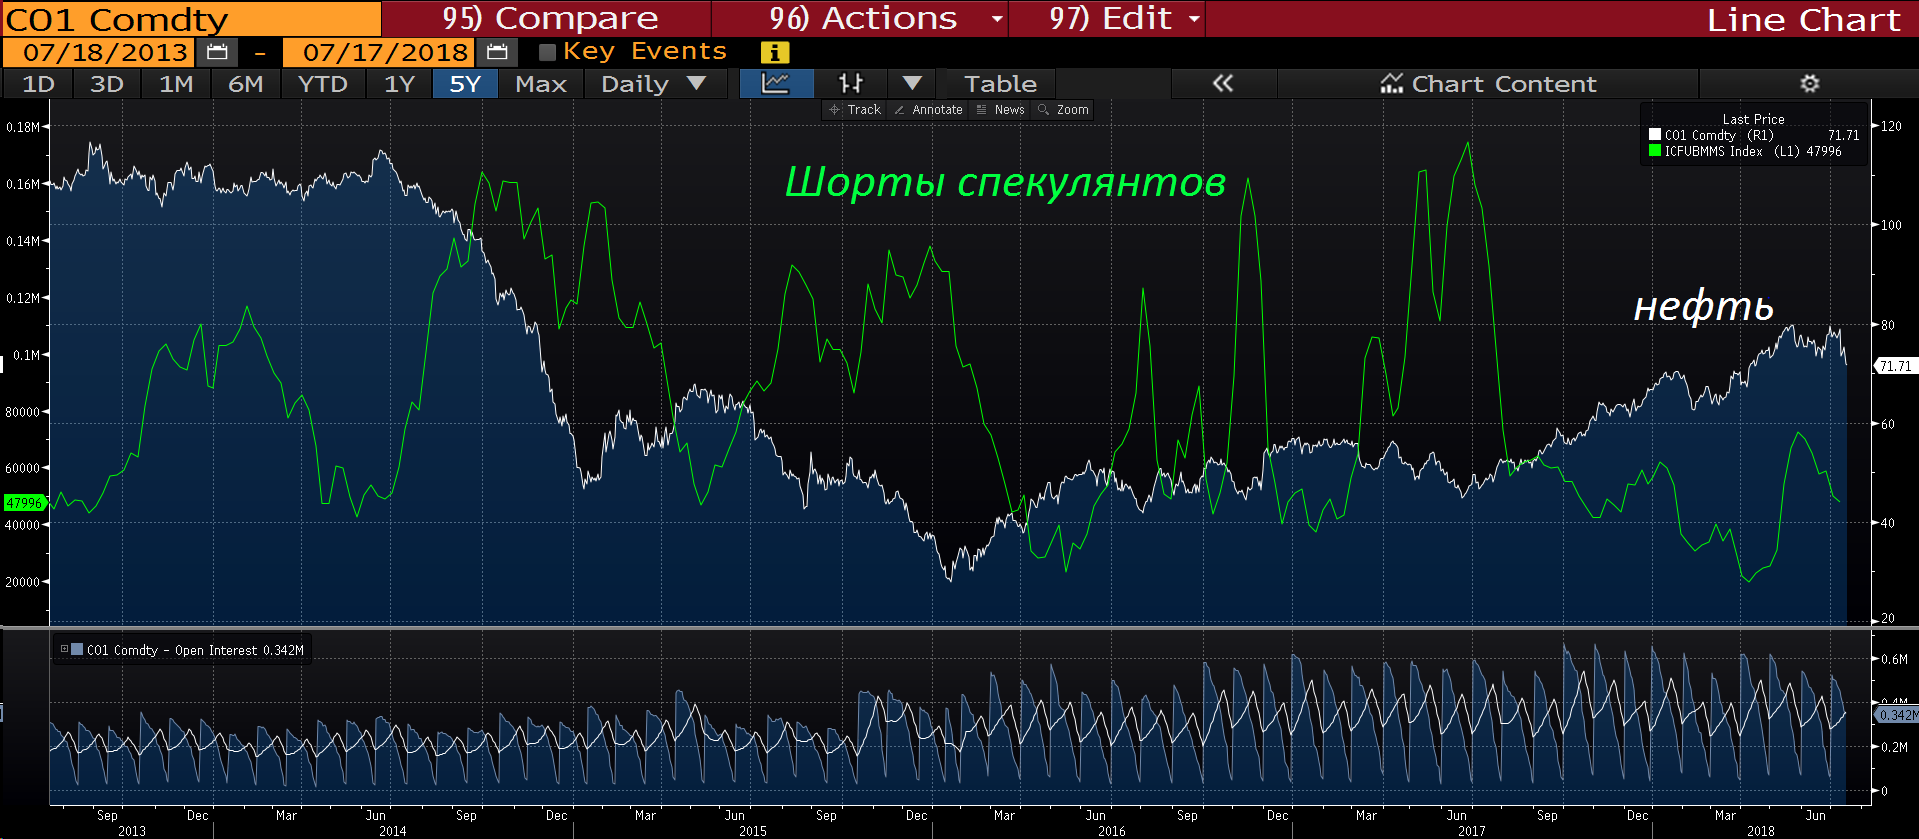Open chart type dropdown arrow

[x=912, y=84]
